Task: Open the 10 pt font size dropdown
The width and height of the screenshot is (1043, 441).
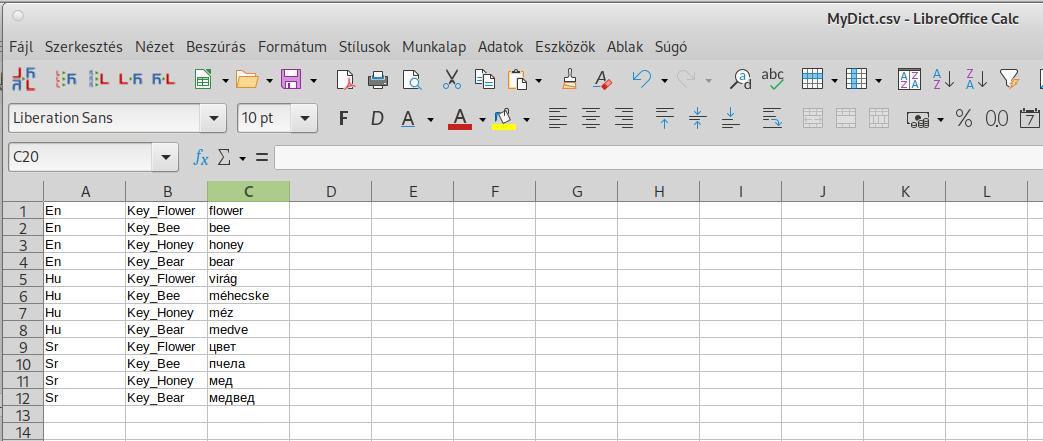Action: pyautogui.click(x=304, y=119)
